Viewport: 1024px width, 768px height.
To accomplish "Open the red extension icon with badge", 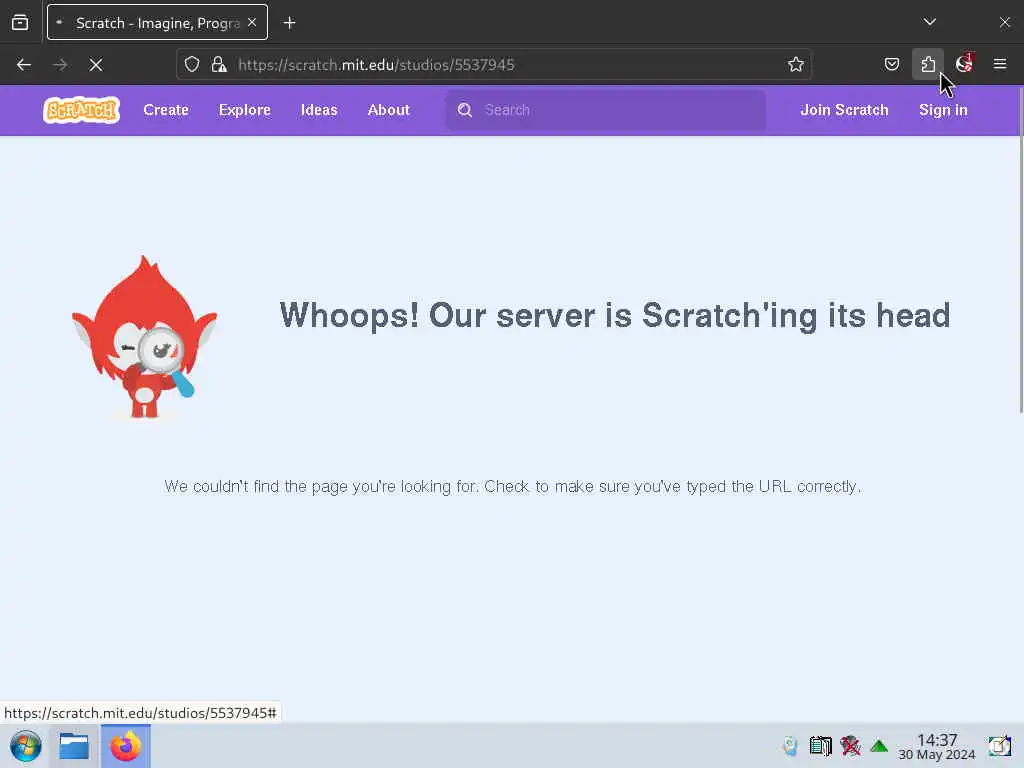I will tap(964, 63).
